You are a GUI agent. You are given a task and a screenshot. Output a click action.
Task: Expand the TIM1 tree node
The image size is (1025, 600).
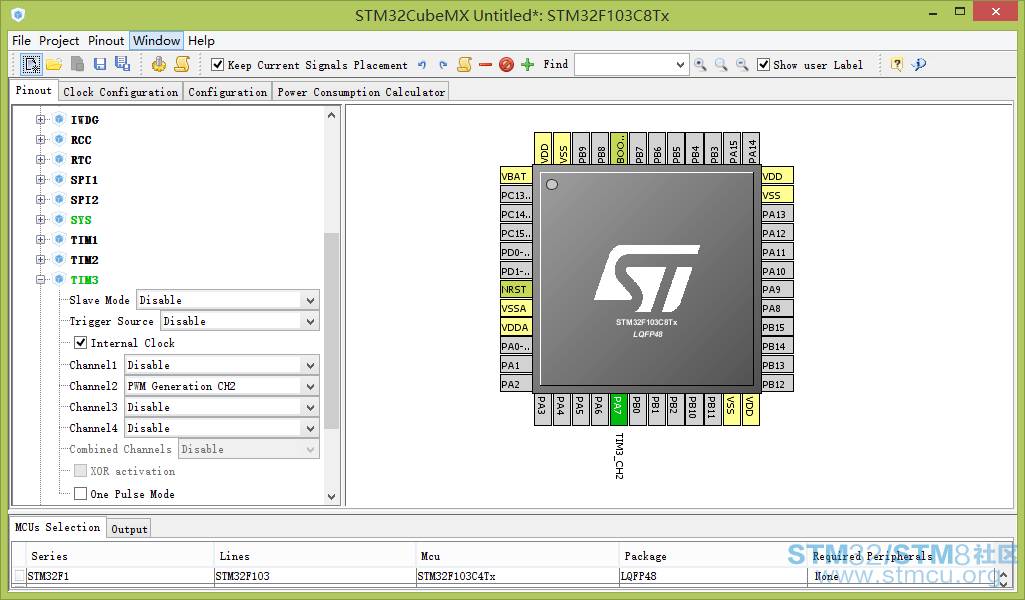[41, 240]
